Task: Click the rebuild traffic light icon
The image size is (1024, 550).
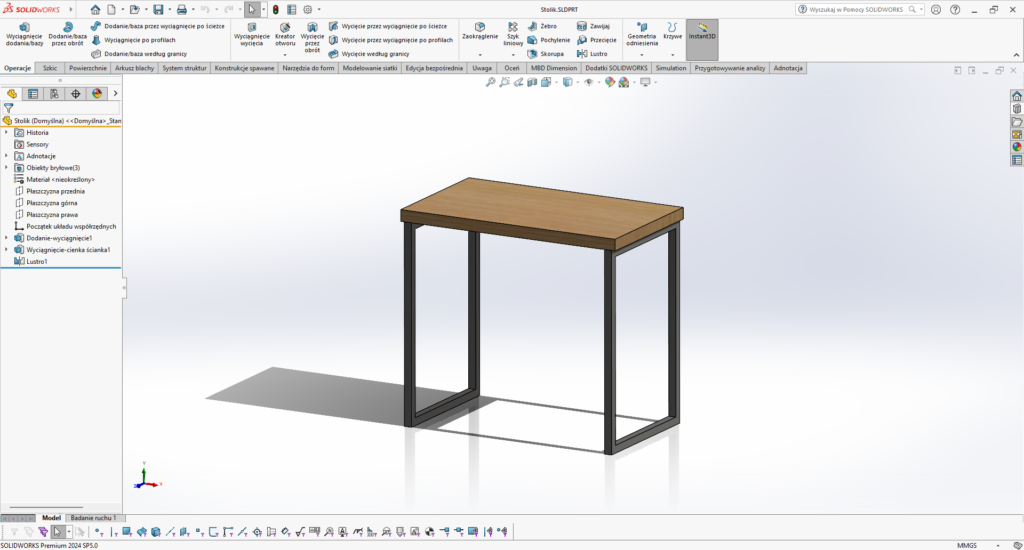Action: pos(276,9)
